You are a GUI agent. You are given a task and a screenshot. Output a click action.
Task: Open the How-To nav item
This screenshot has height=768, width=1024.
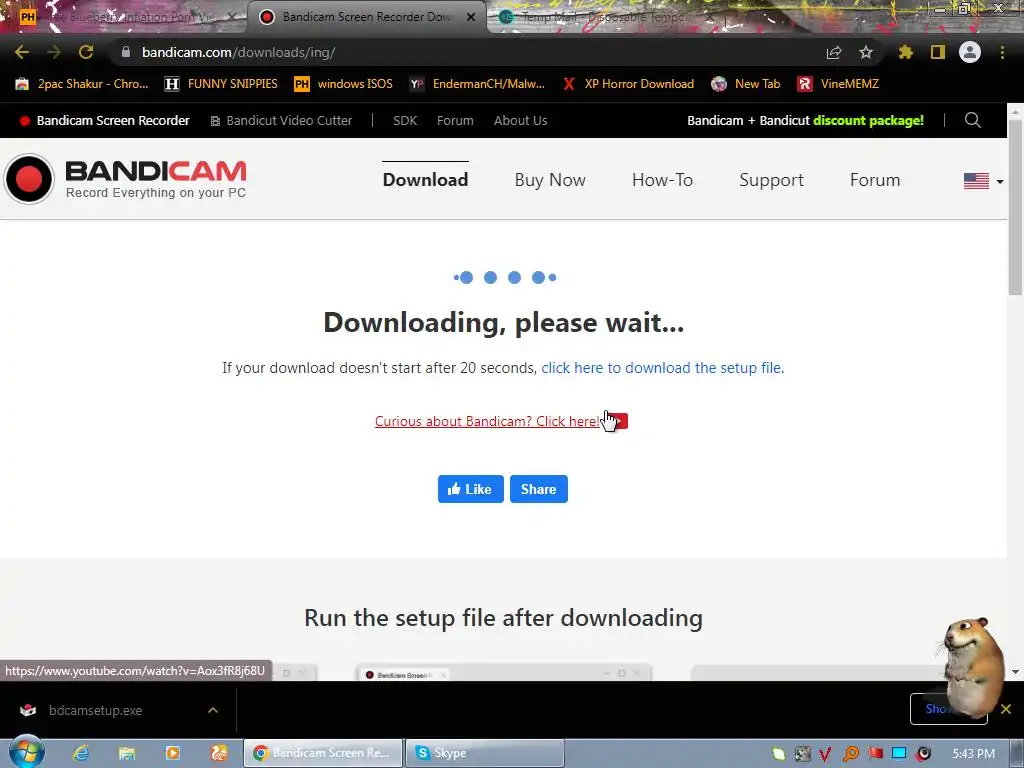pyautogui.click(x=662, y=180)
